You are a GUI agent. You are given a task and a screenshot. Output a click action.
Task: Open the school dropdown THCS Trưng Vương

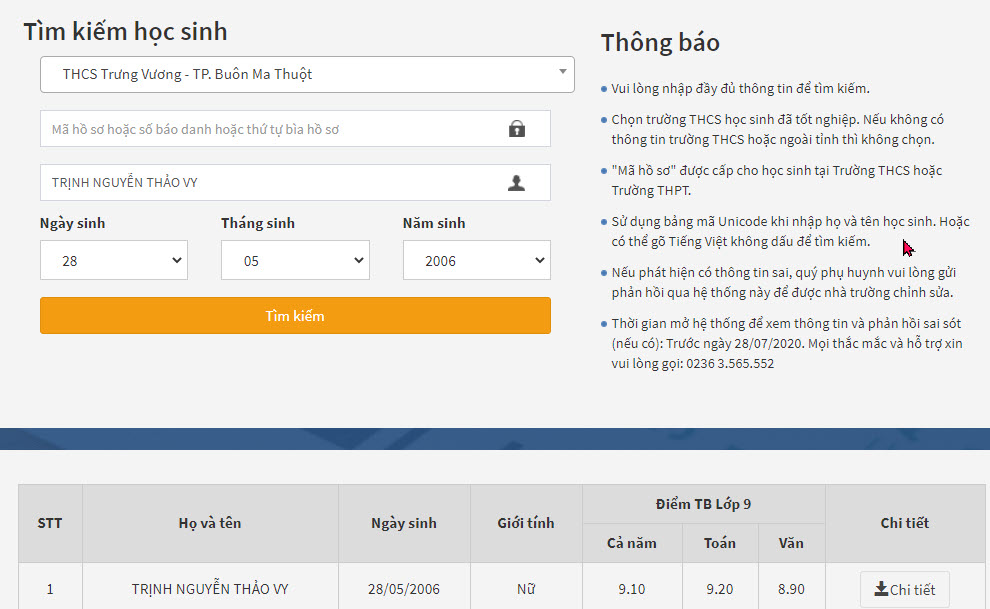click(307, 74)
